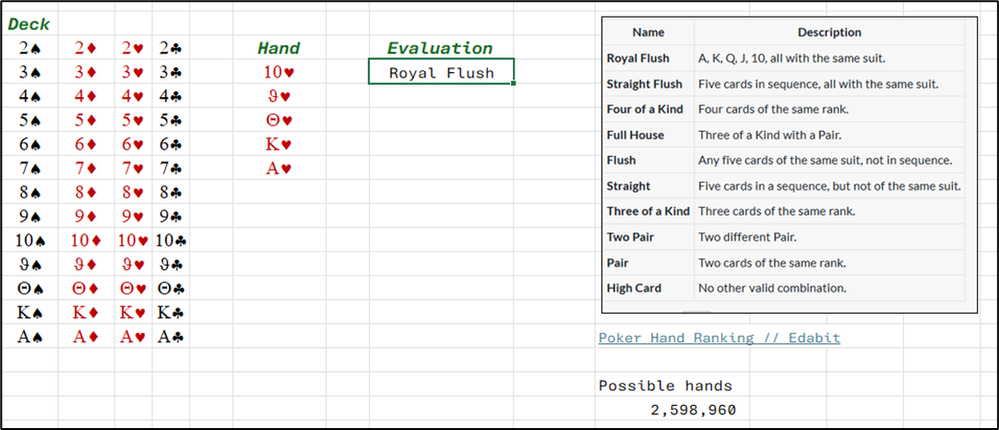Open the Poker Hand Ranking // Edabit link
This screenshot has width=999, height=430.
click(719, 338)
